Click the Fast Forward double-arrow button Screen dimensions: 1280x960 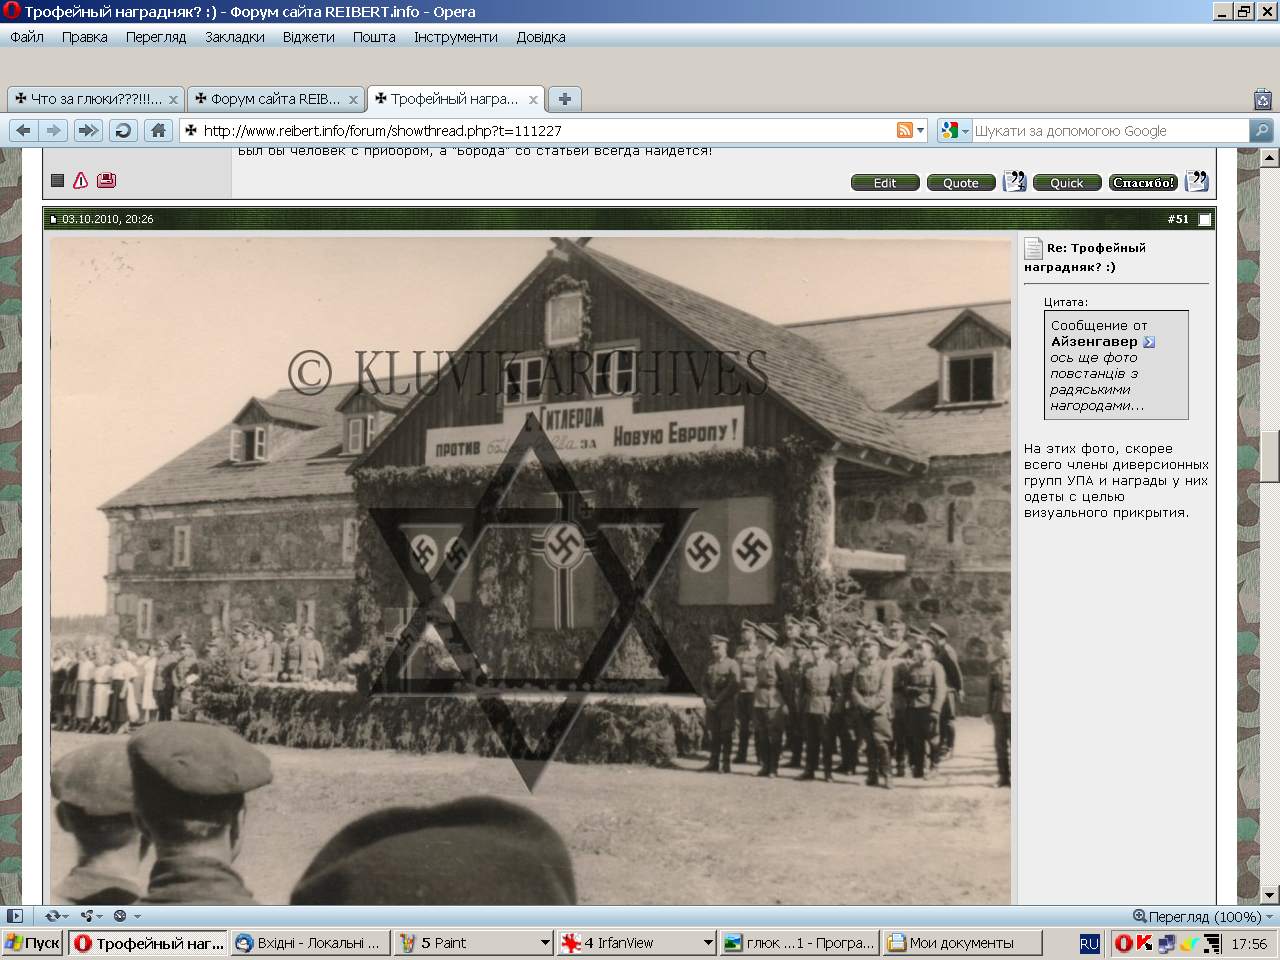point(88,130)
